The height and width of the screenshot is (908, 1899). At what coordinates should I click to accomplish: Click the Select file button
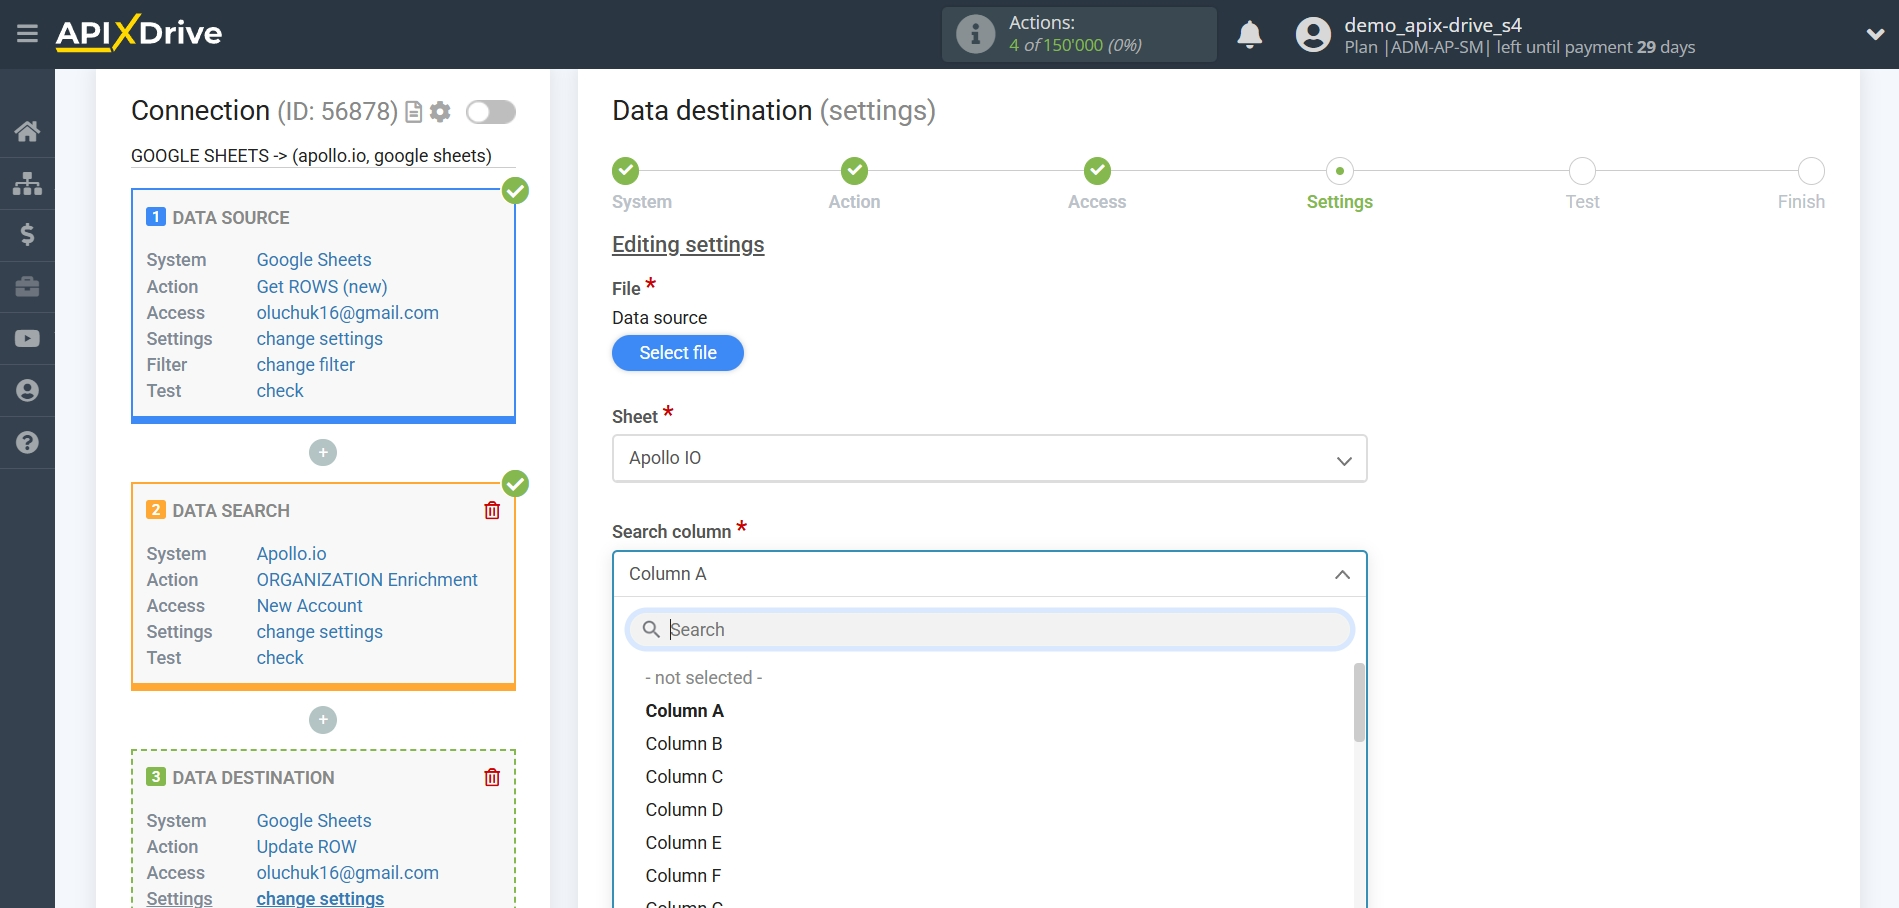coord(677,353)
